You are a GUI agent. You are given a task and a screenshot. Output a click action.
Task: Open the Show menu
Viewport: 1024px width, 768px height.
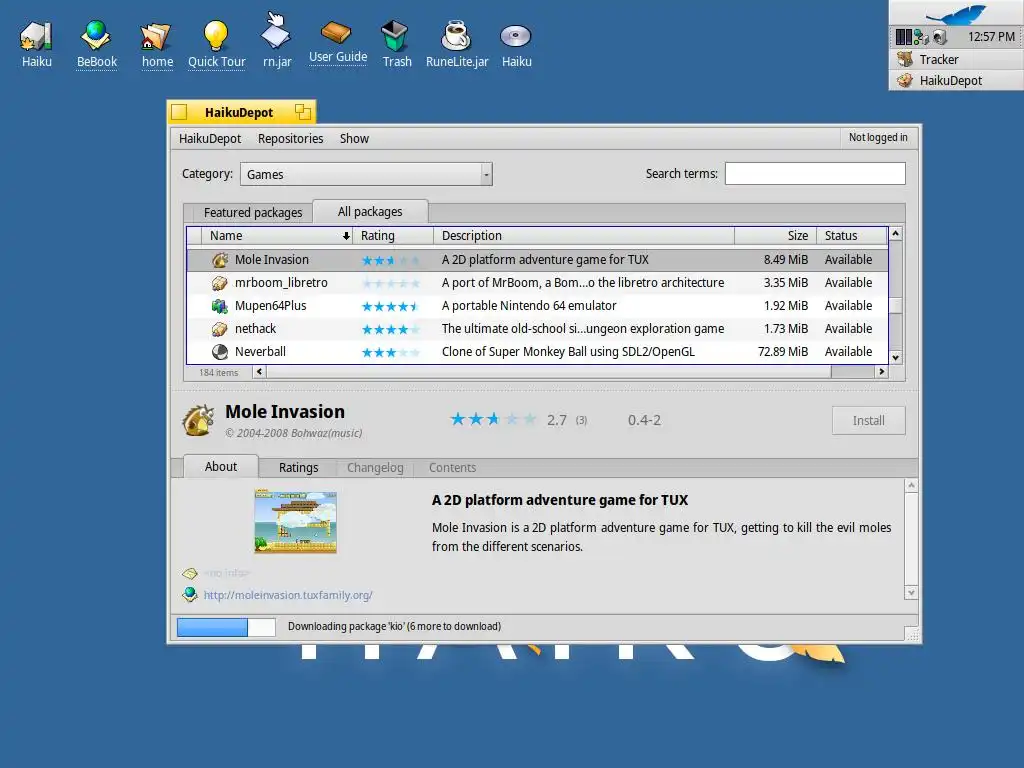(x=354, y=138)
